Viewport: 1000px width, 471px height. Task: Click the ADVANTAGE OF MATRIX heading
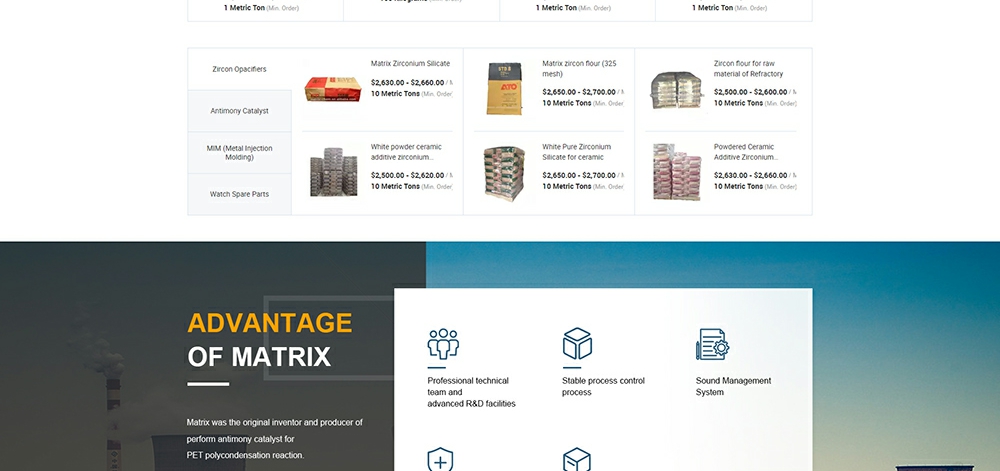pos(270,340)
